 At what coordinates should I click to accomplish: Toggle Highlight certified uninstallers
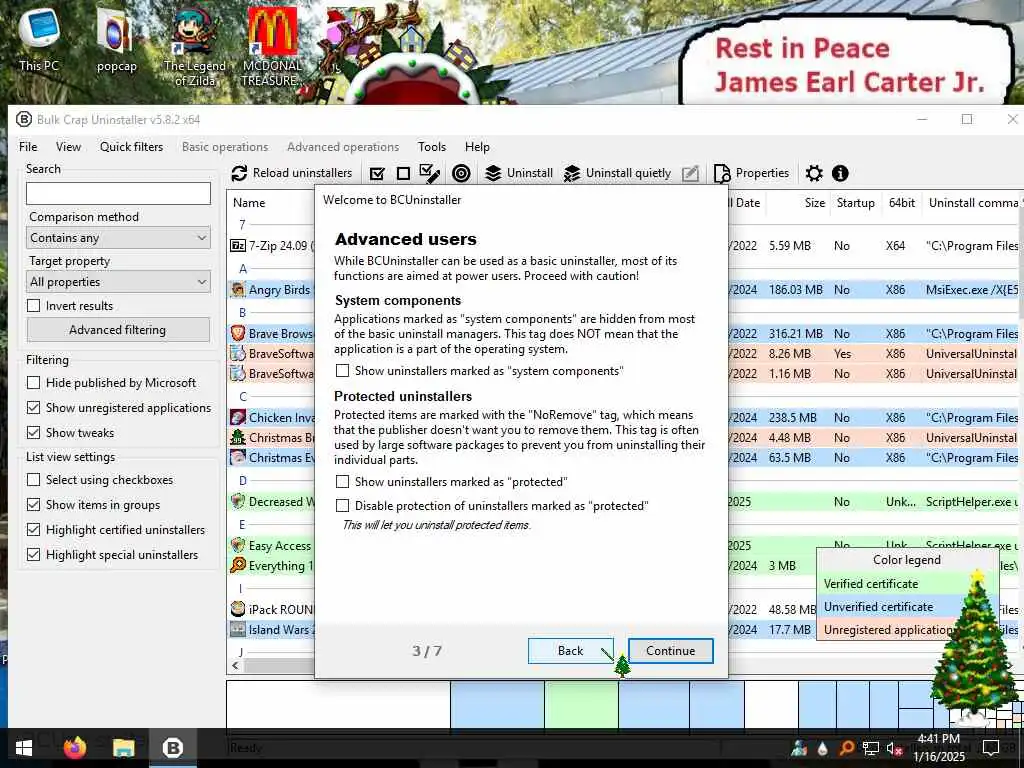click(x=33, y=530)
